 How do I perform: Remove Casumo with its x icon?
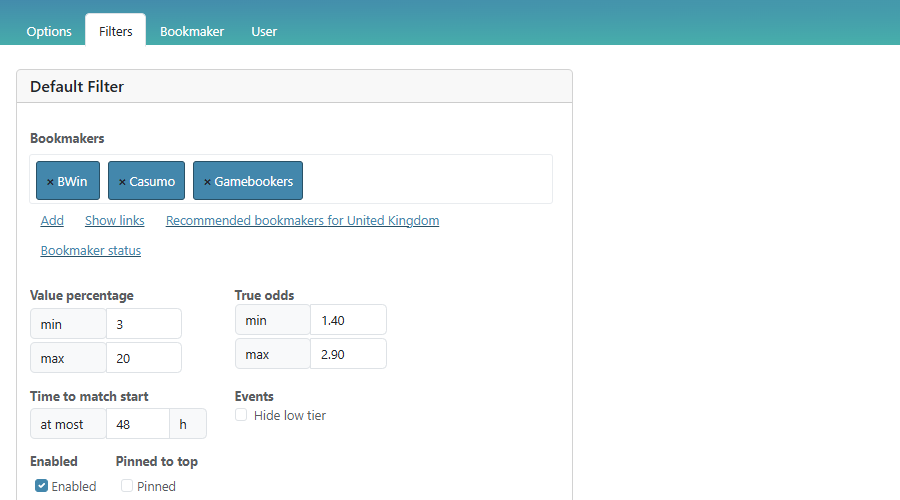click(x=122, y=182)
